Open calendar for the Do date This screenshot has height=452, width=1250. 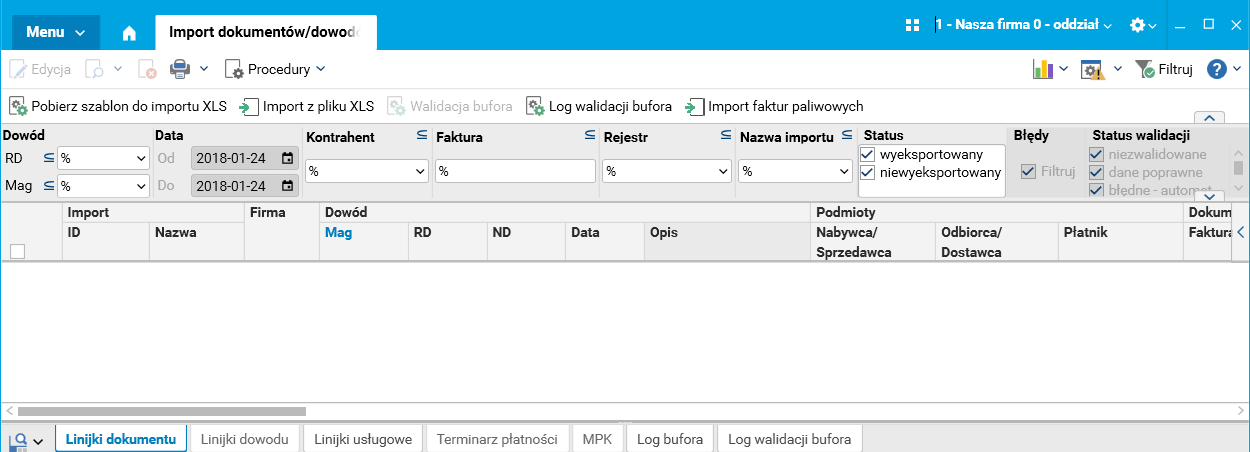[288, 186]
